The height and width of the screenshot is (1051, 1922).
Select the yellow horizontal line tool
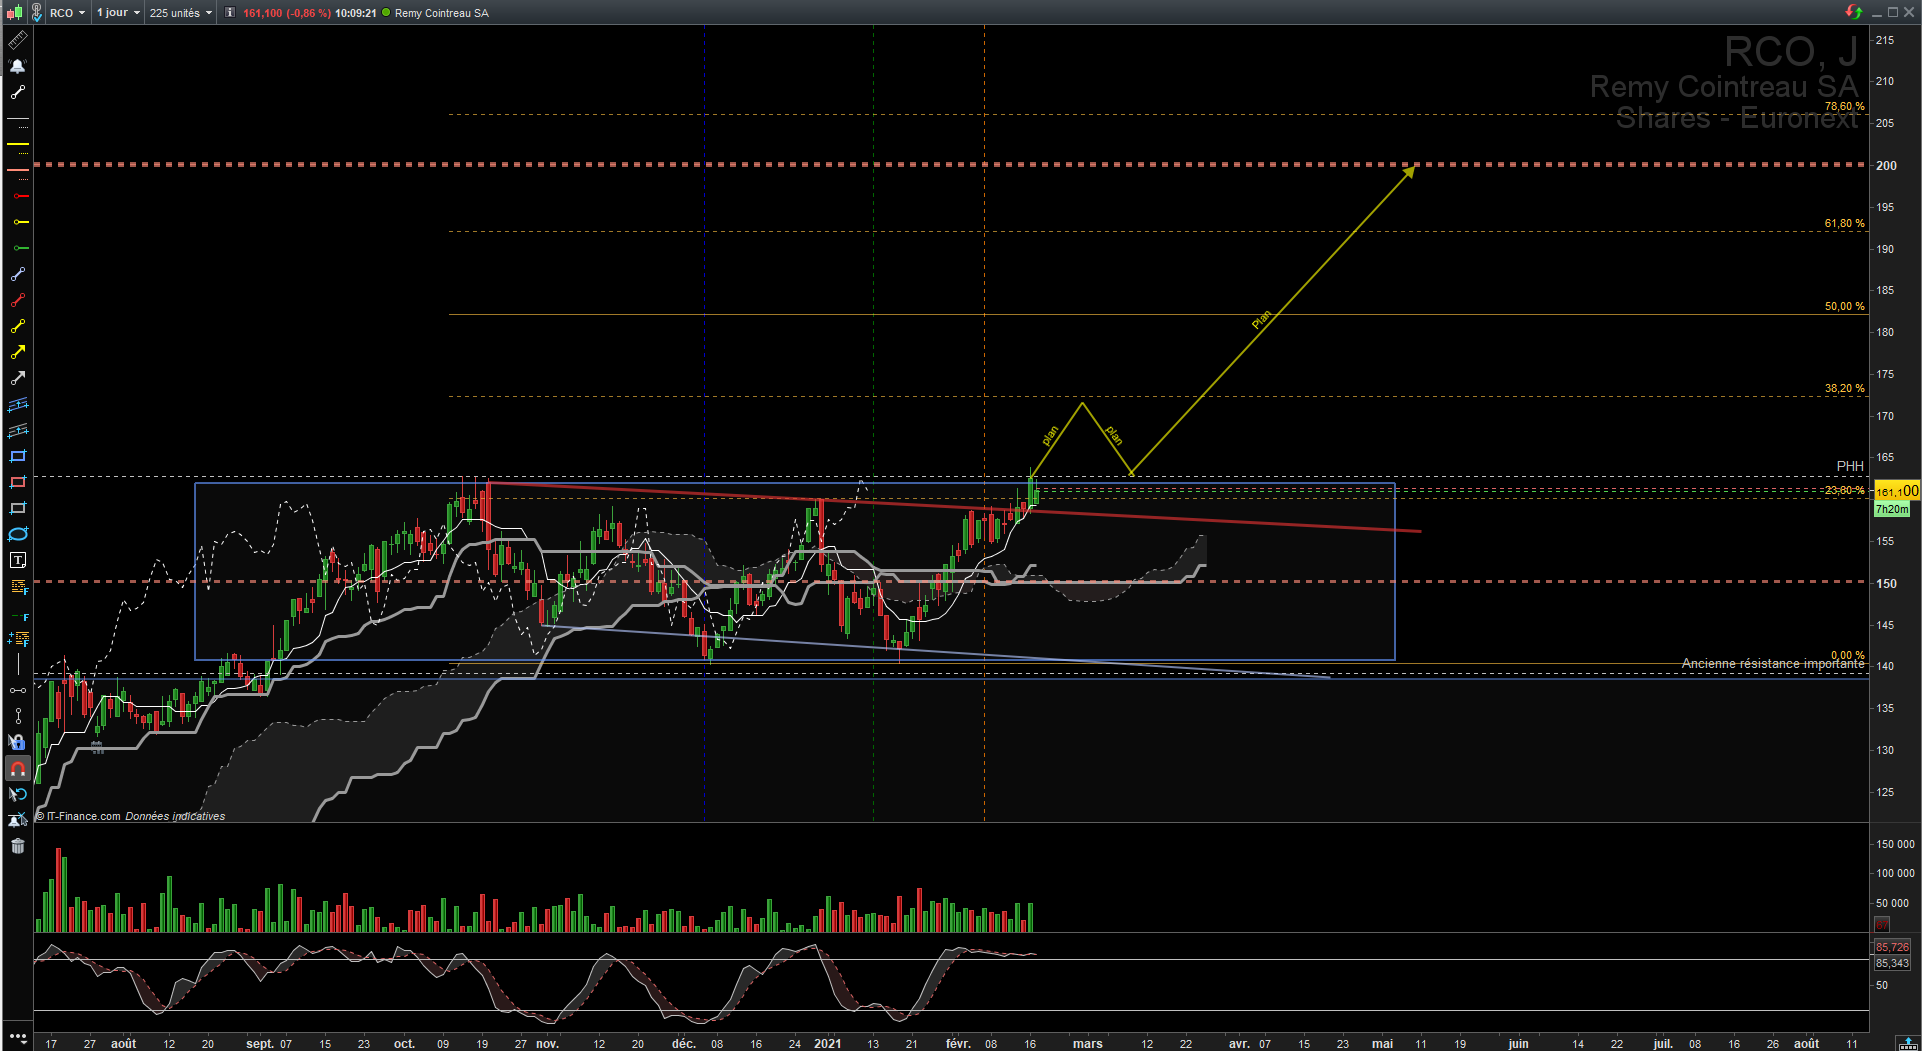pyautogui.click(x=17, y=144)
